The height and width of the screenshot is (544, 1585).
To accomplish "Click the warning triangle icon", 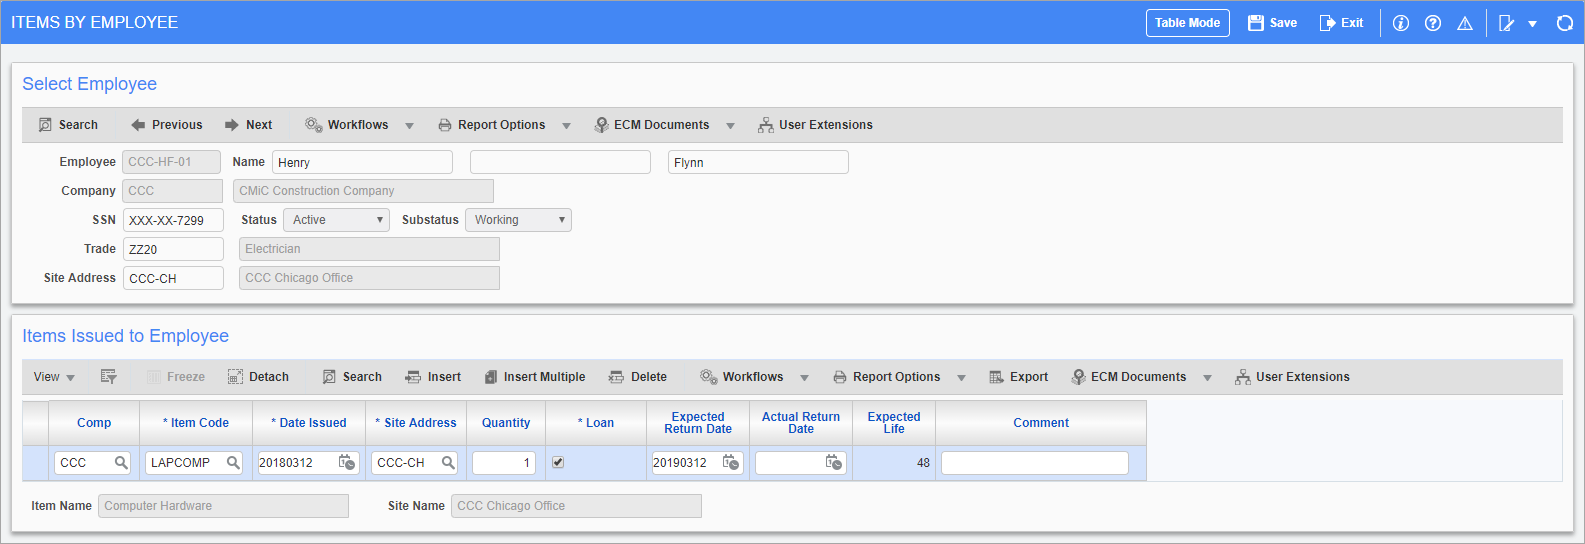I will tap(1464, 23).
